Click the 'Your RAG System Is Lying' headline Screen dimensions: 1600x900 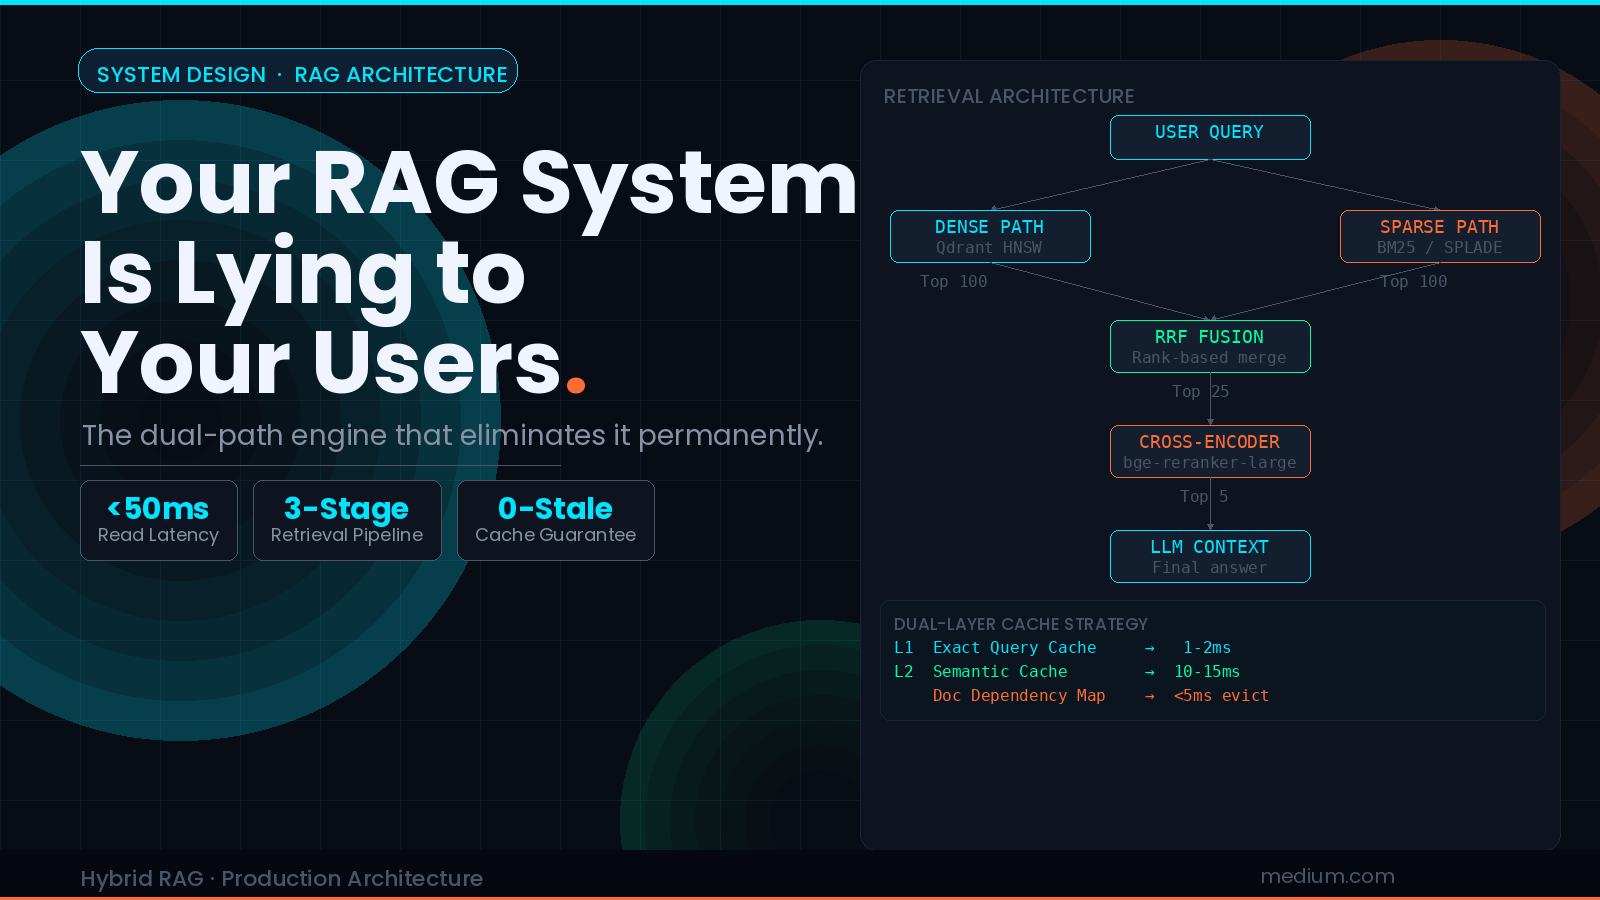click(x=468, y=272)
